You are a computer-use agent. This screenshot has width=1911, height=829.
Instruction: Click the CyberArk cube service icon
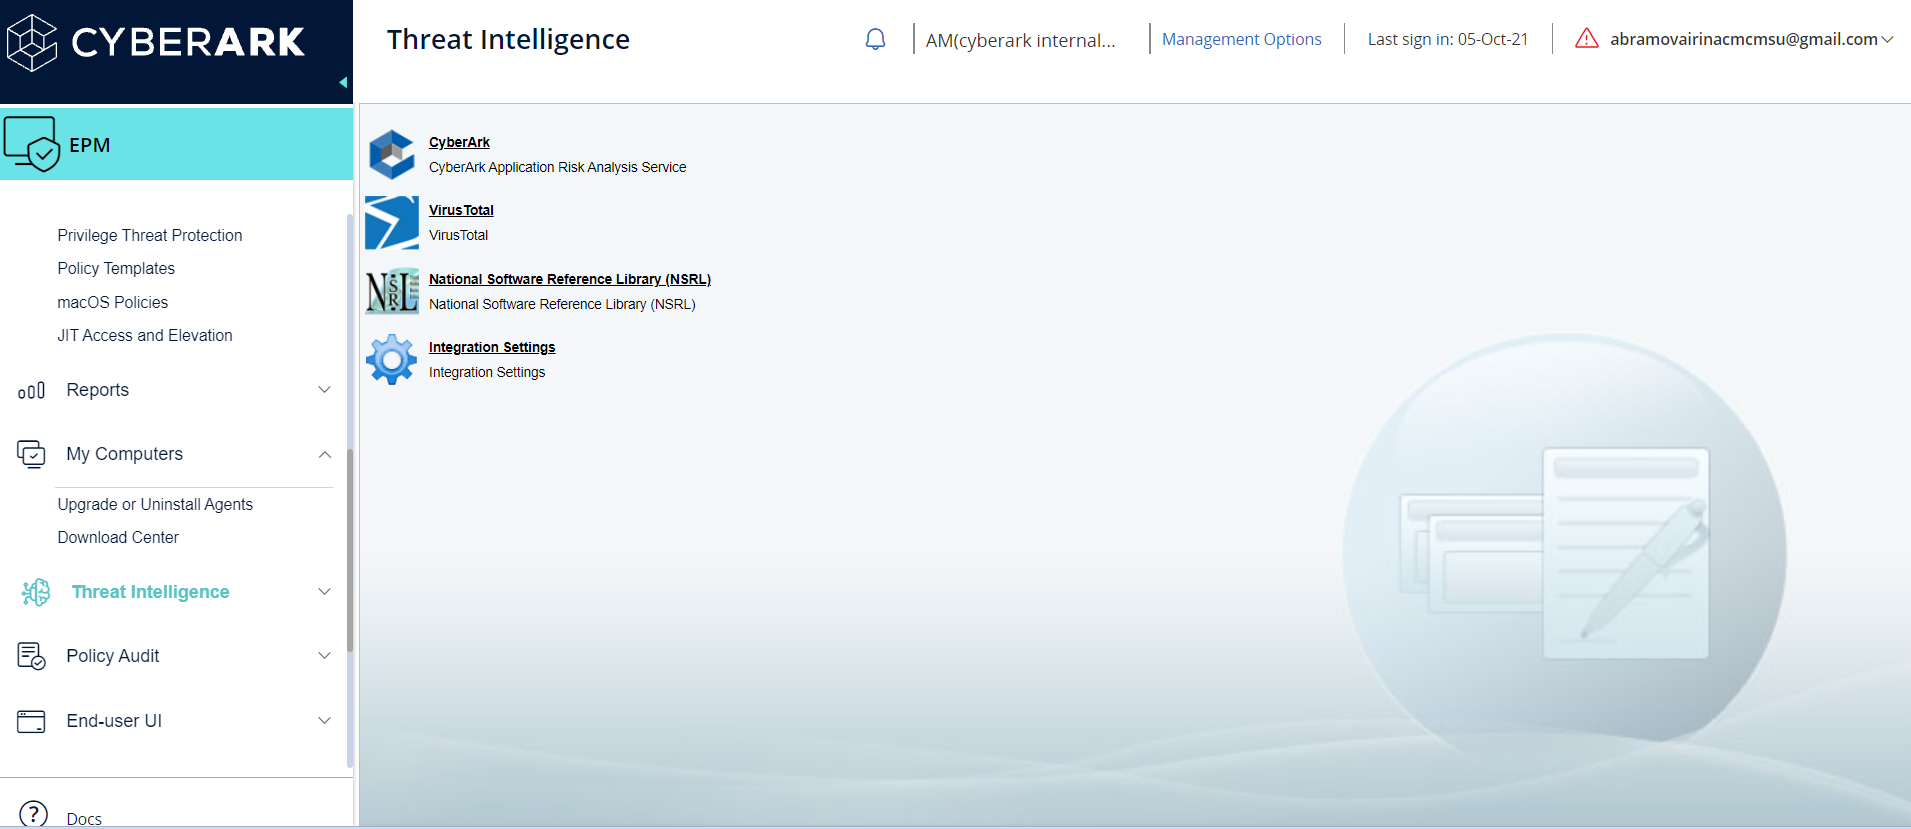[392, 155]
